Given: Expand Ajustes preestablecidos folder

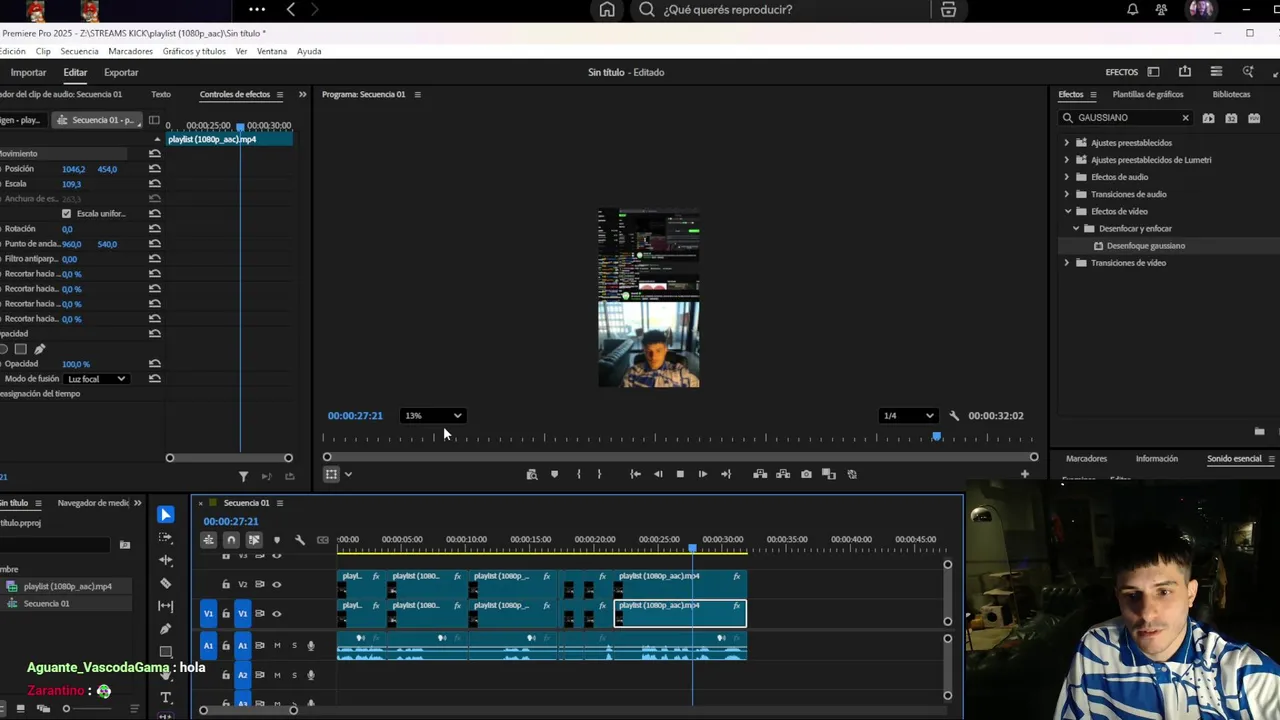Looking at the screenshot, I should tap(1066, 143).
